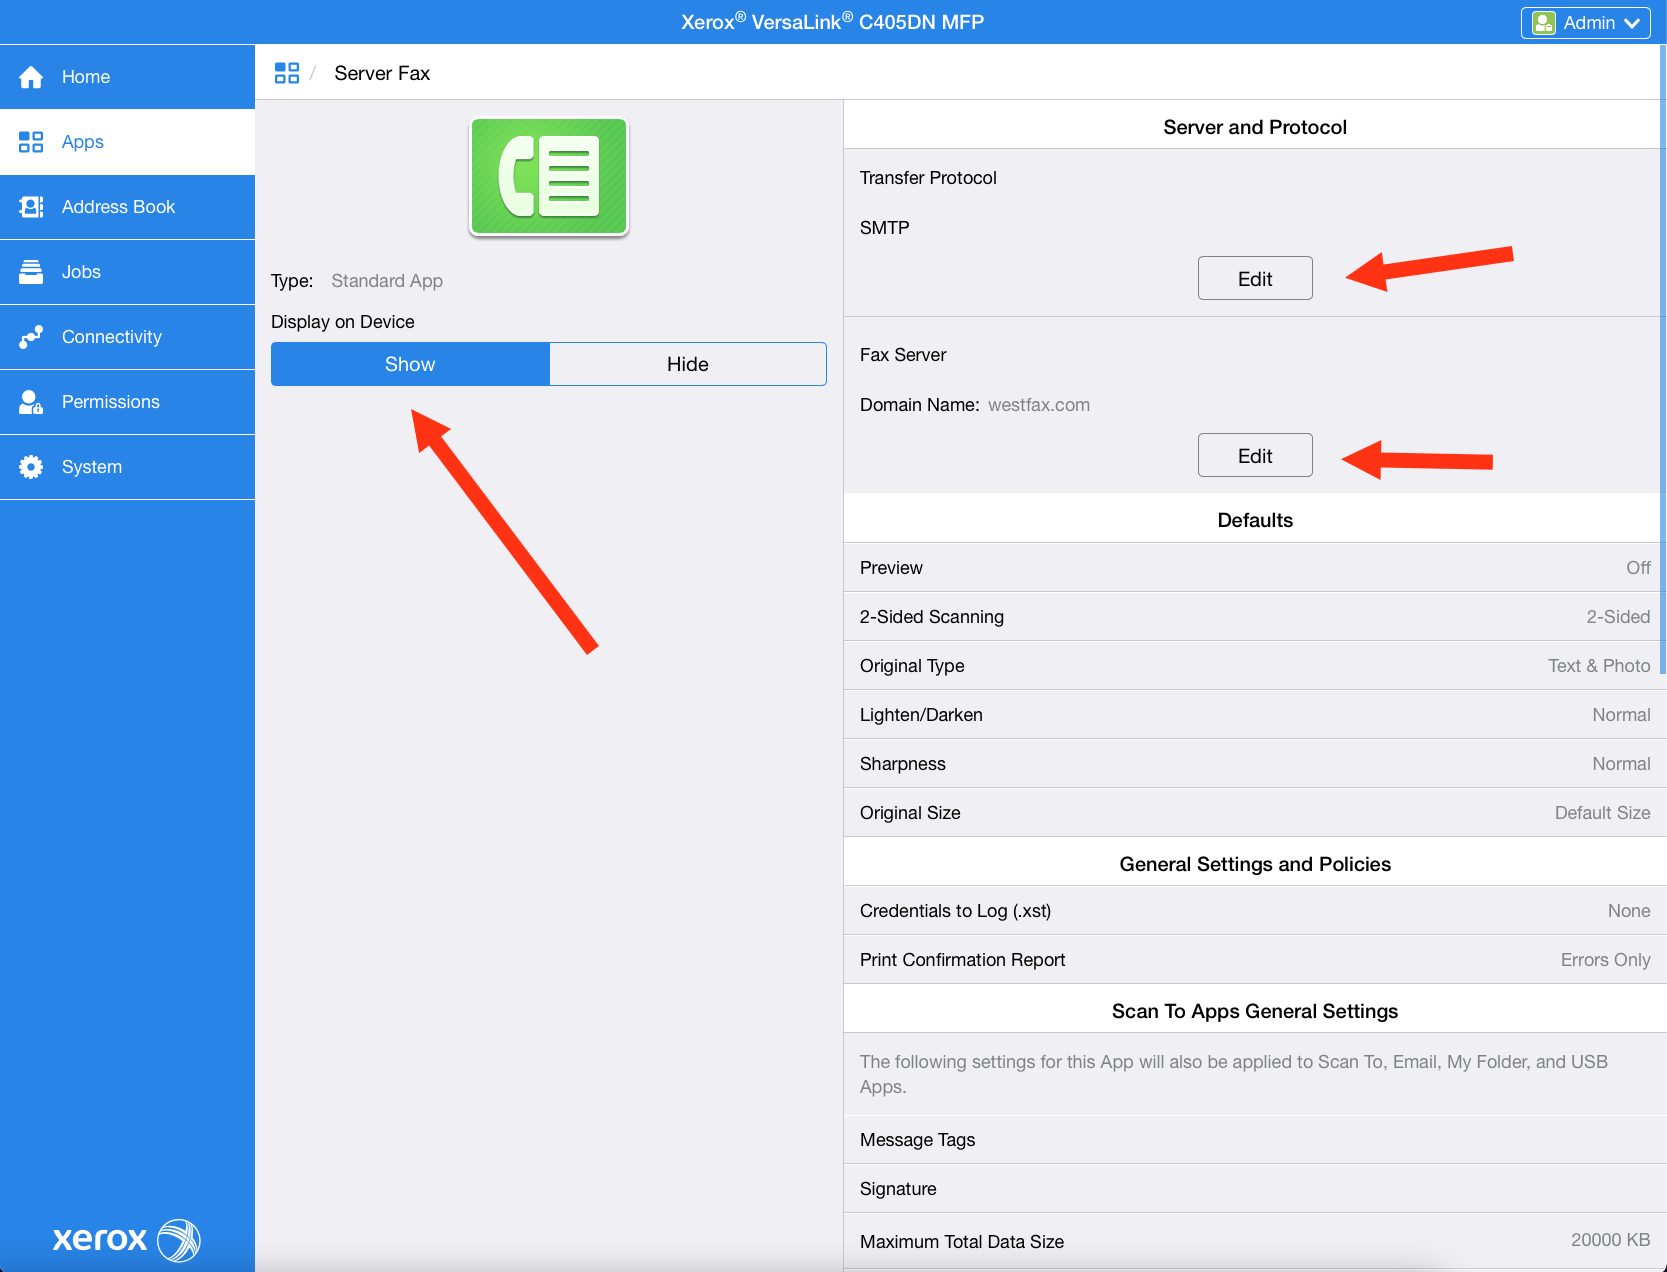Open the apps grid breadcrumb icon
The height and width of the screenshot is (1272, 1667).
click(x=287, y=72)
